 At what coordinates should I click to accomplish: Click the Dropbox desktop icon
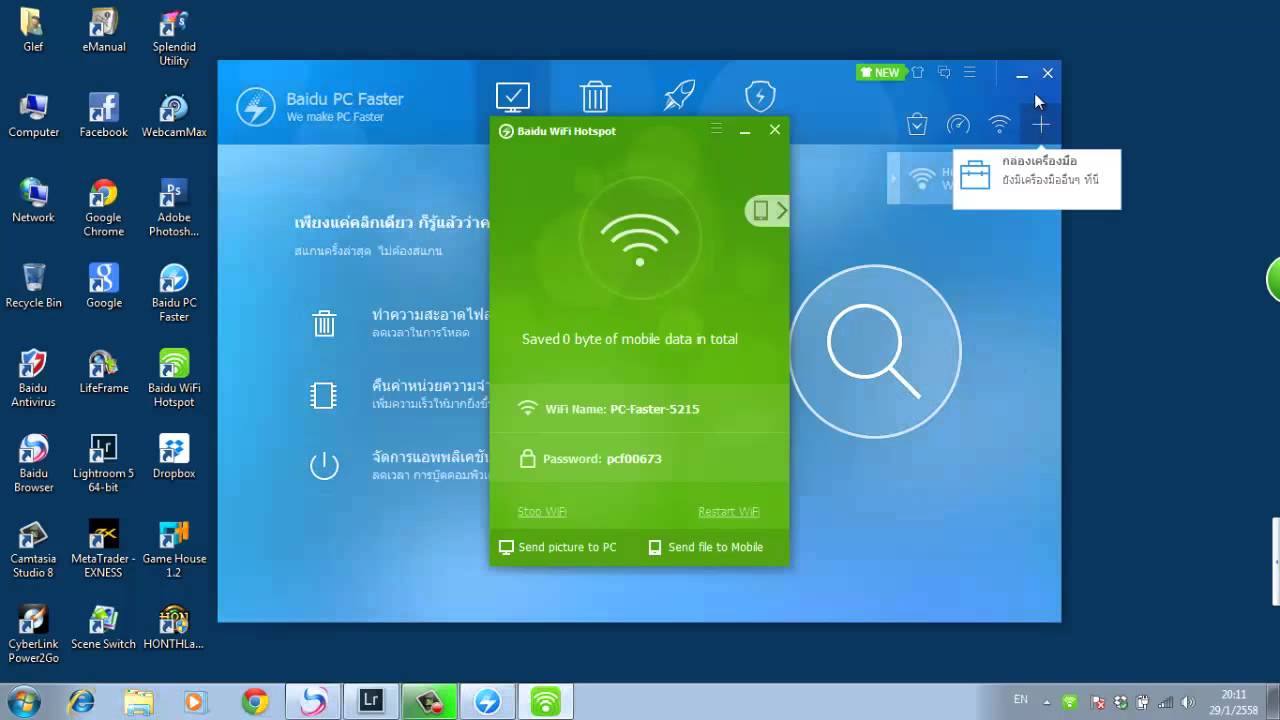click(174, 457)
